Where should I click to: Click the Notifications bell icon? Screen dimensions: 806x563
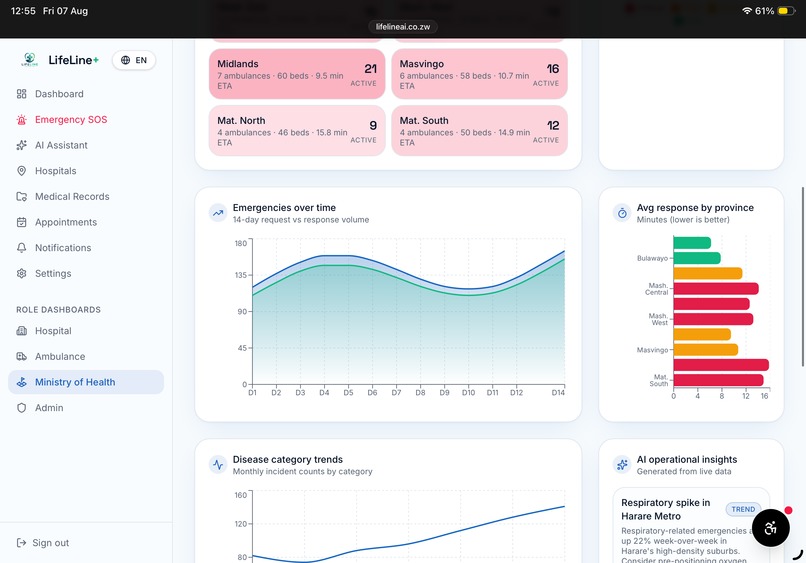(x=22, y=248)
